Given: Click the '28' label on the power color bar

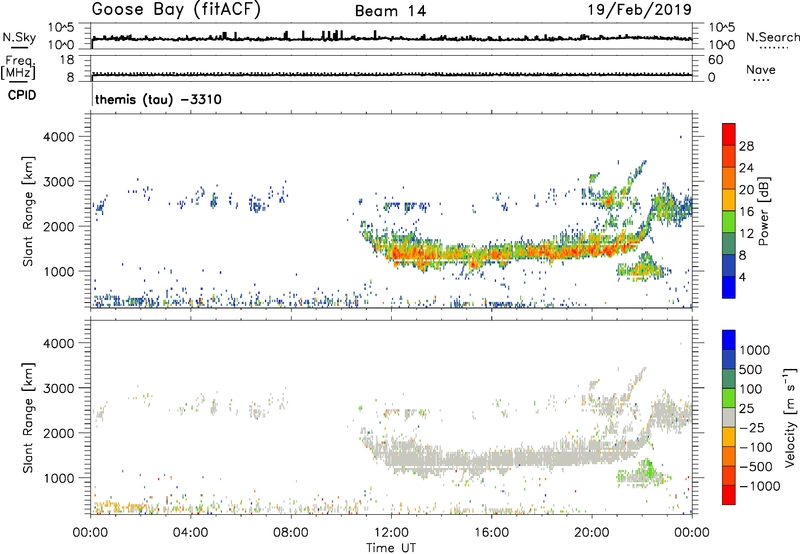Looking at the screenshot, I should click(746, 146).
